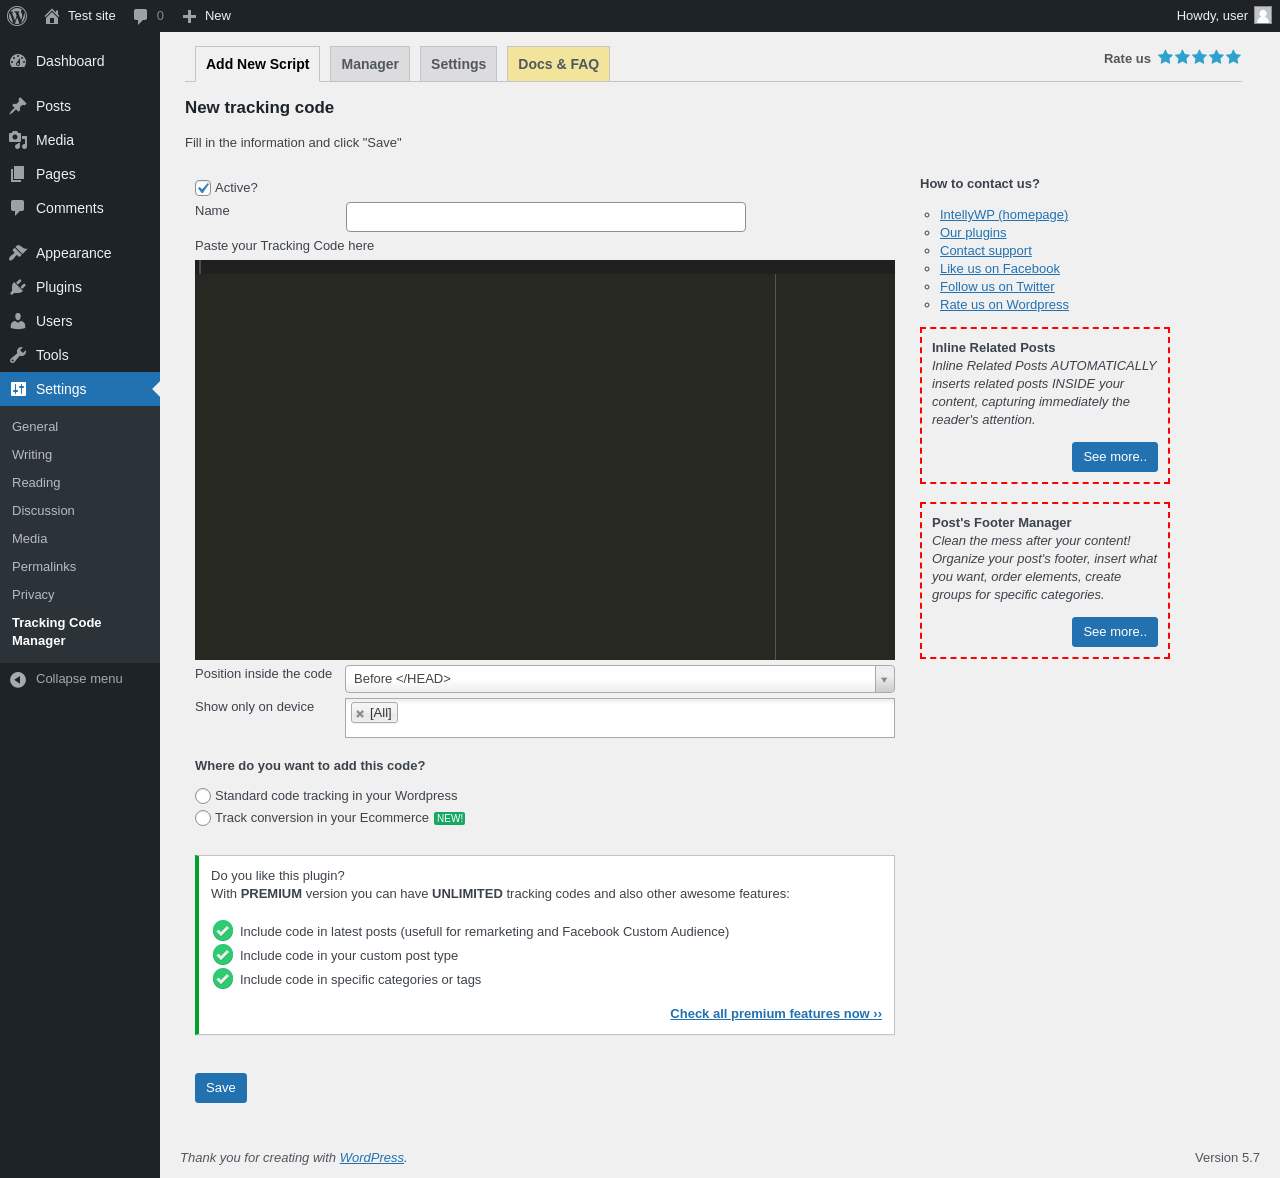Switch to the Manager tab
Image resolution: width=1280 pixels, height=1178 pixels.
[x=370, y=64]
